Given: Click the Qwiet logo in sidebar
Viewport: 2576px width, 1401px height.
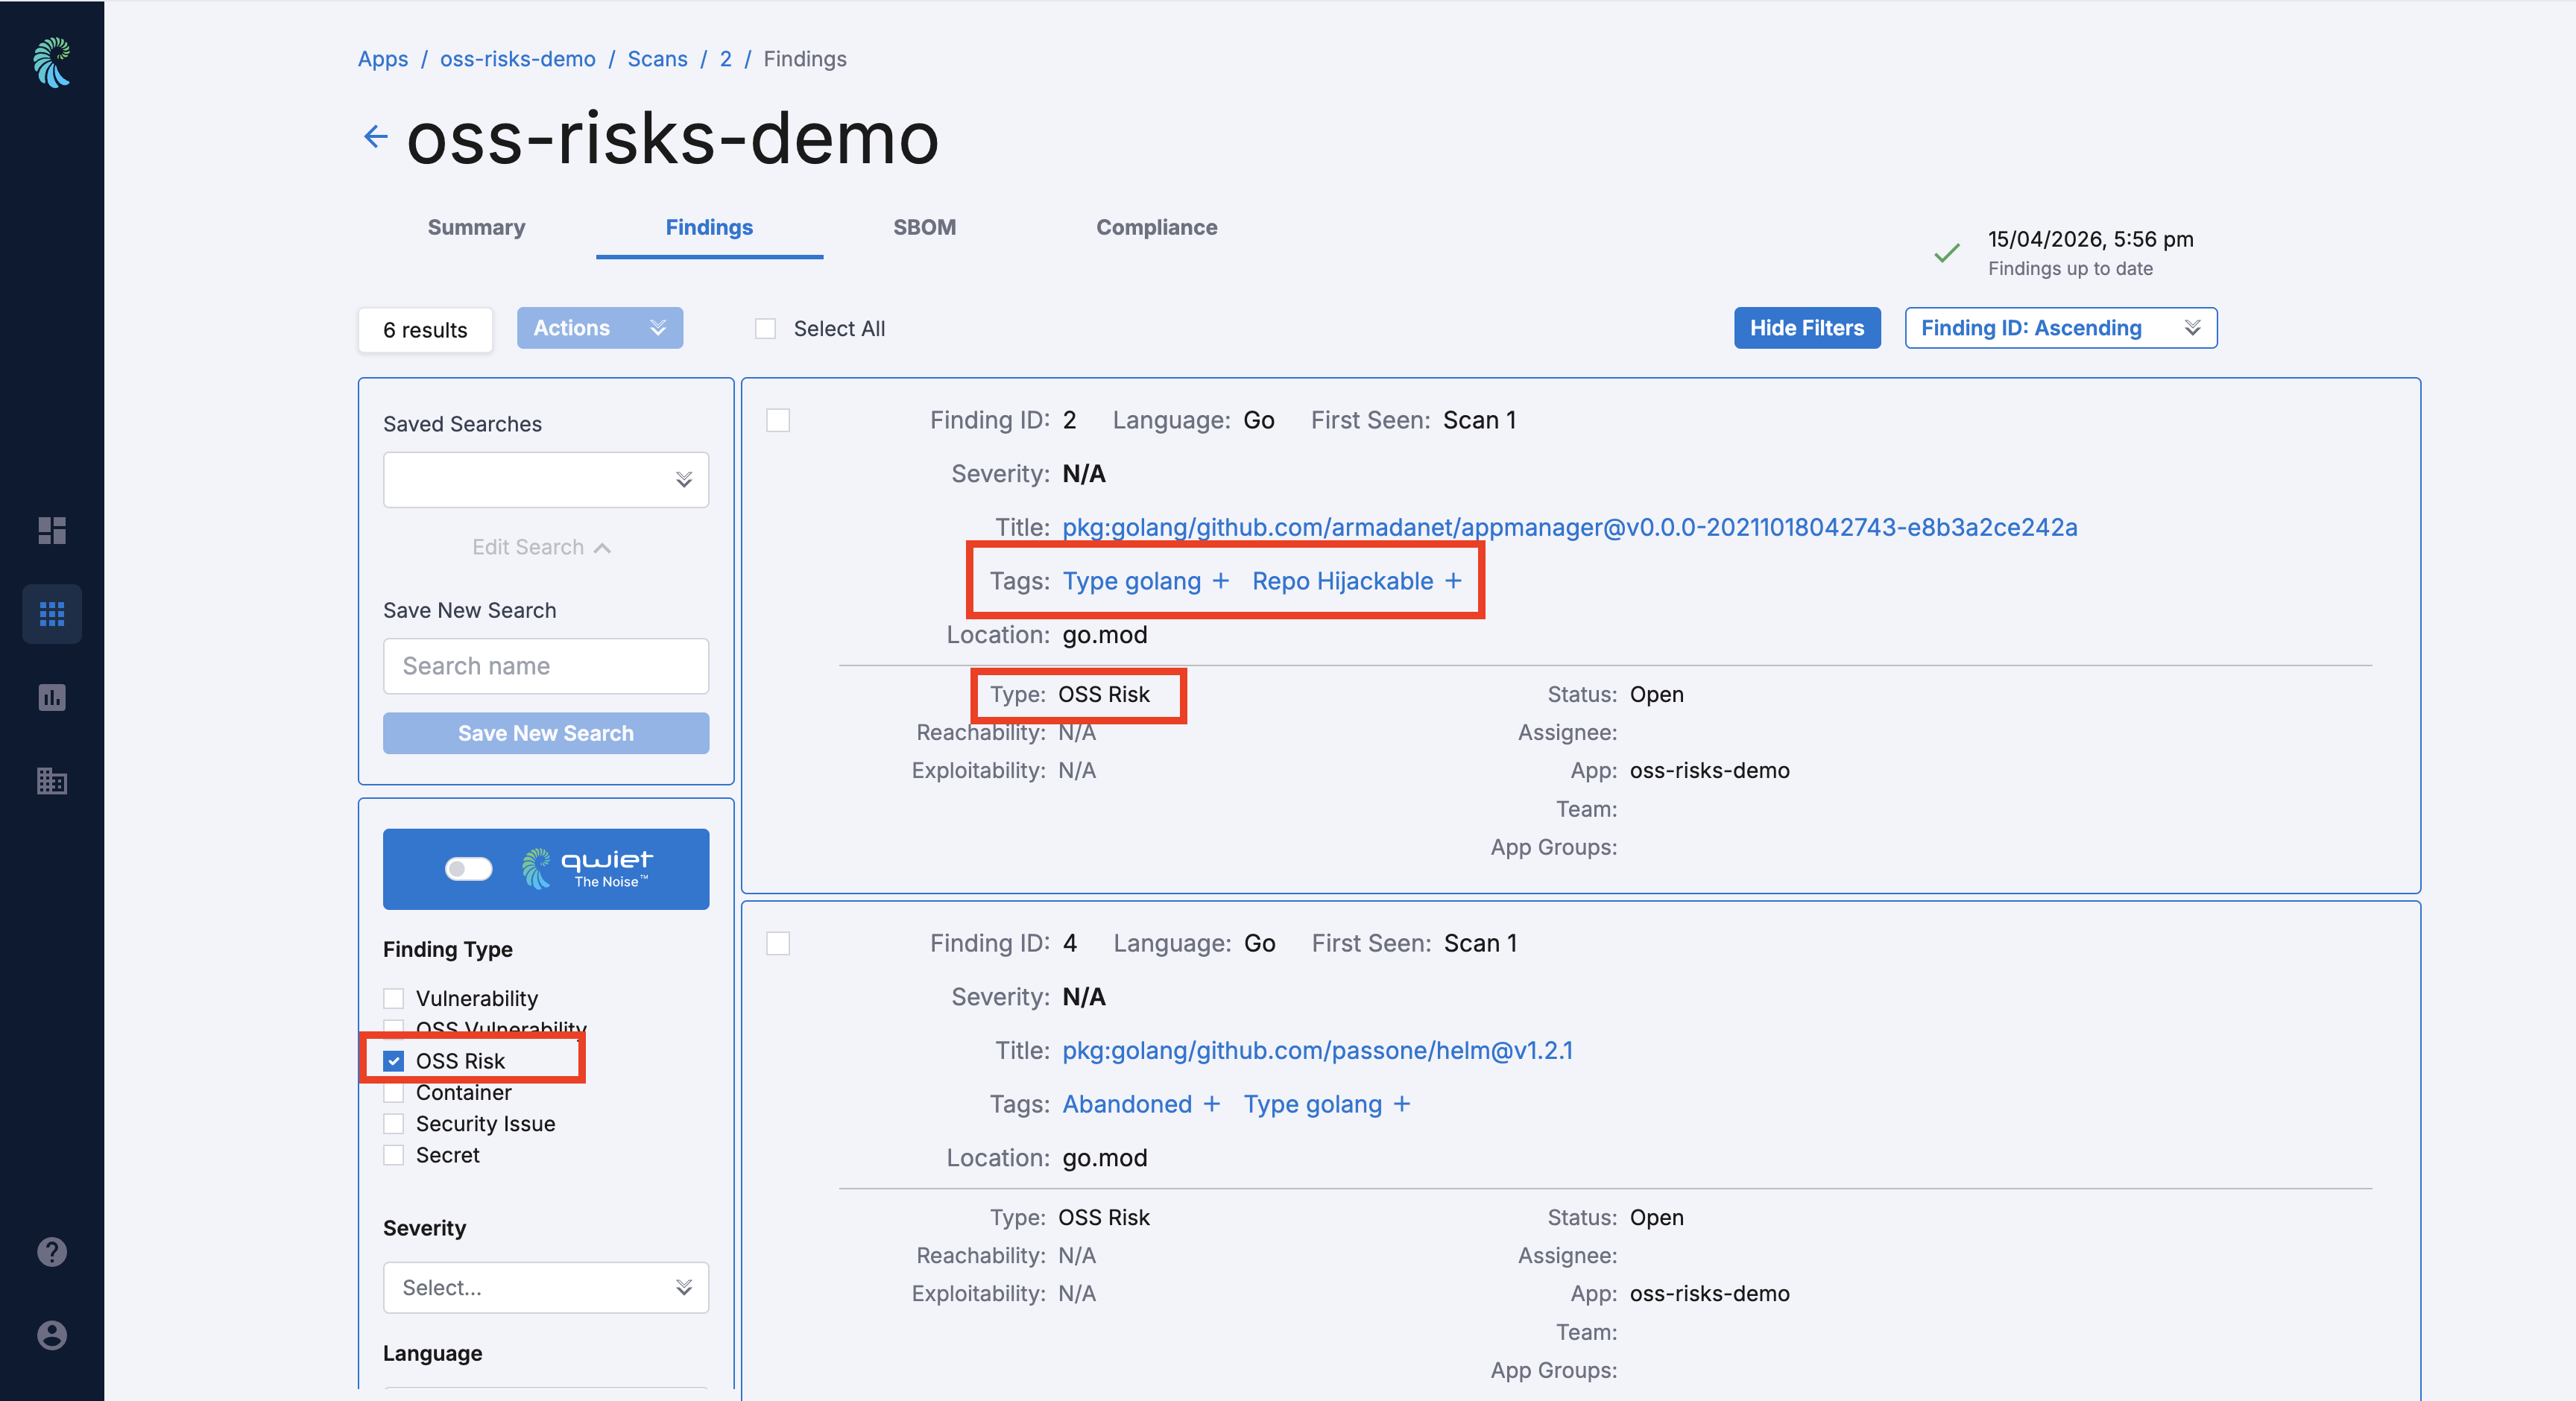Looking at the screenshot, I should (52, 62).
